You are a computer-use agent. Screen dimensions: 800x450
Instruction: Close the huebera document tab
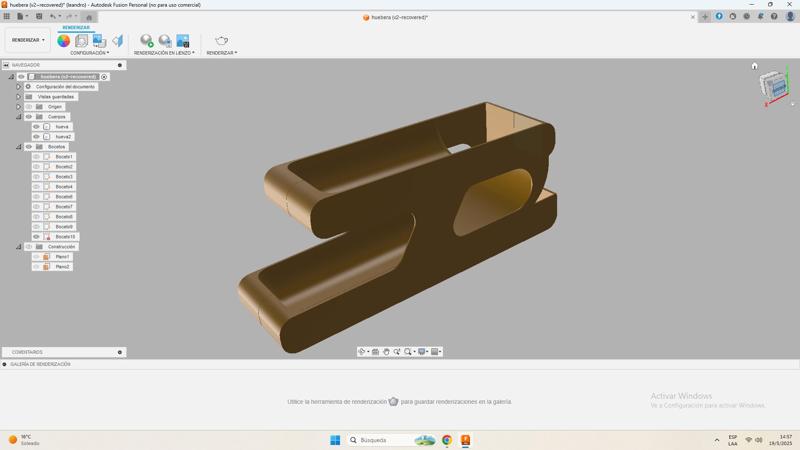(692, 17)
